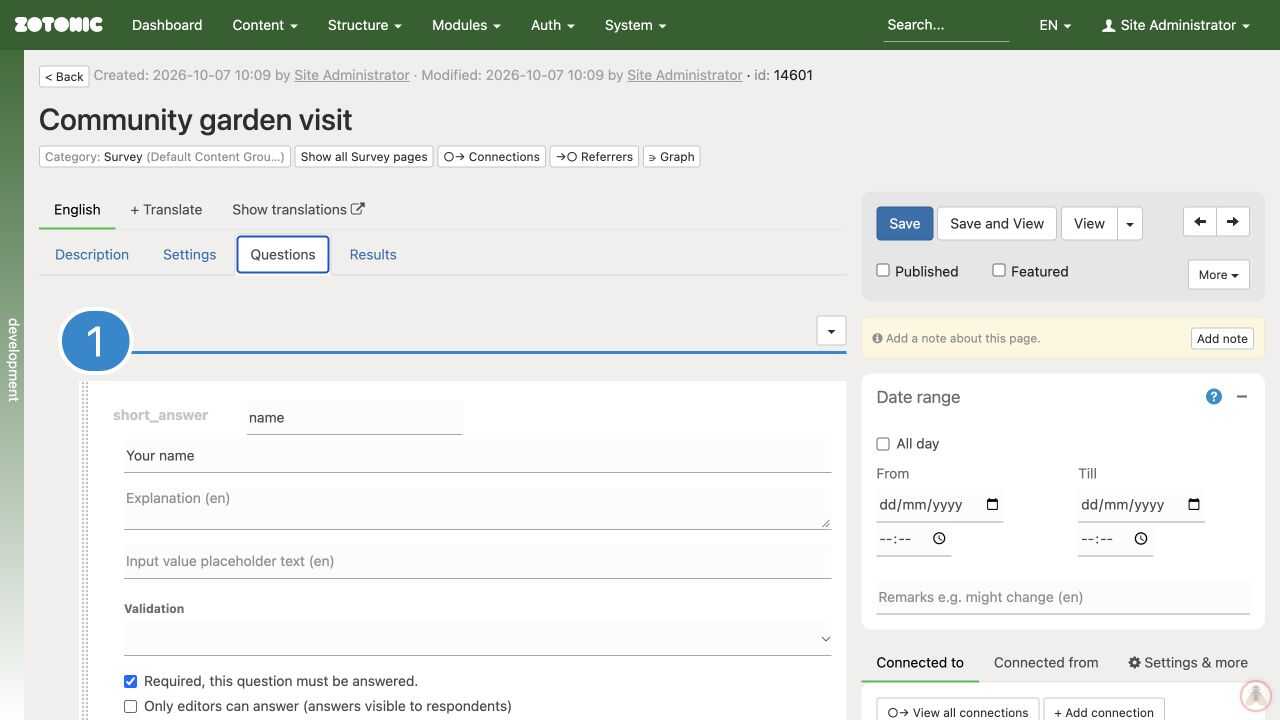Click the Zotonic logo

58,25
